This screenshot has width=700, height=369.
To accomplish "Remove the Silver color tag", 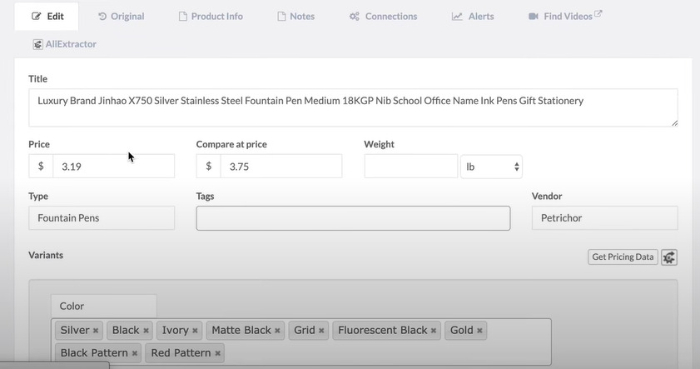I will (x=96, y=331).
